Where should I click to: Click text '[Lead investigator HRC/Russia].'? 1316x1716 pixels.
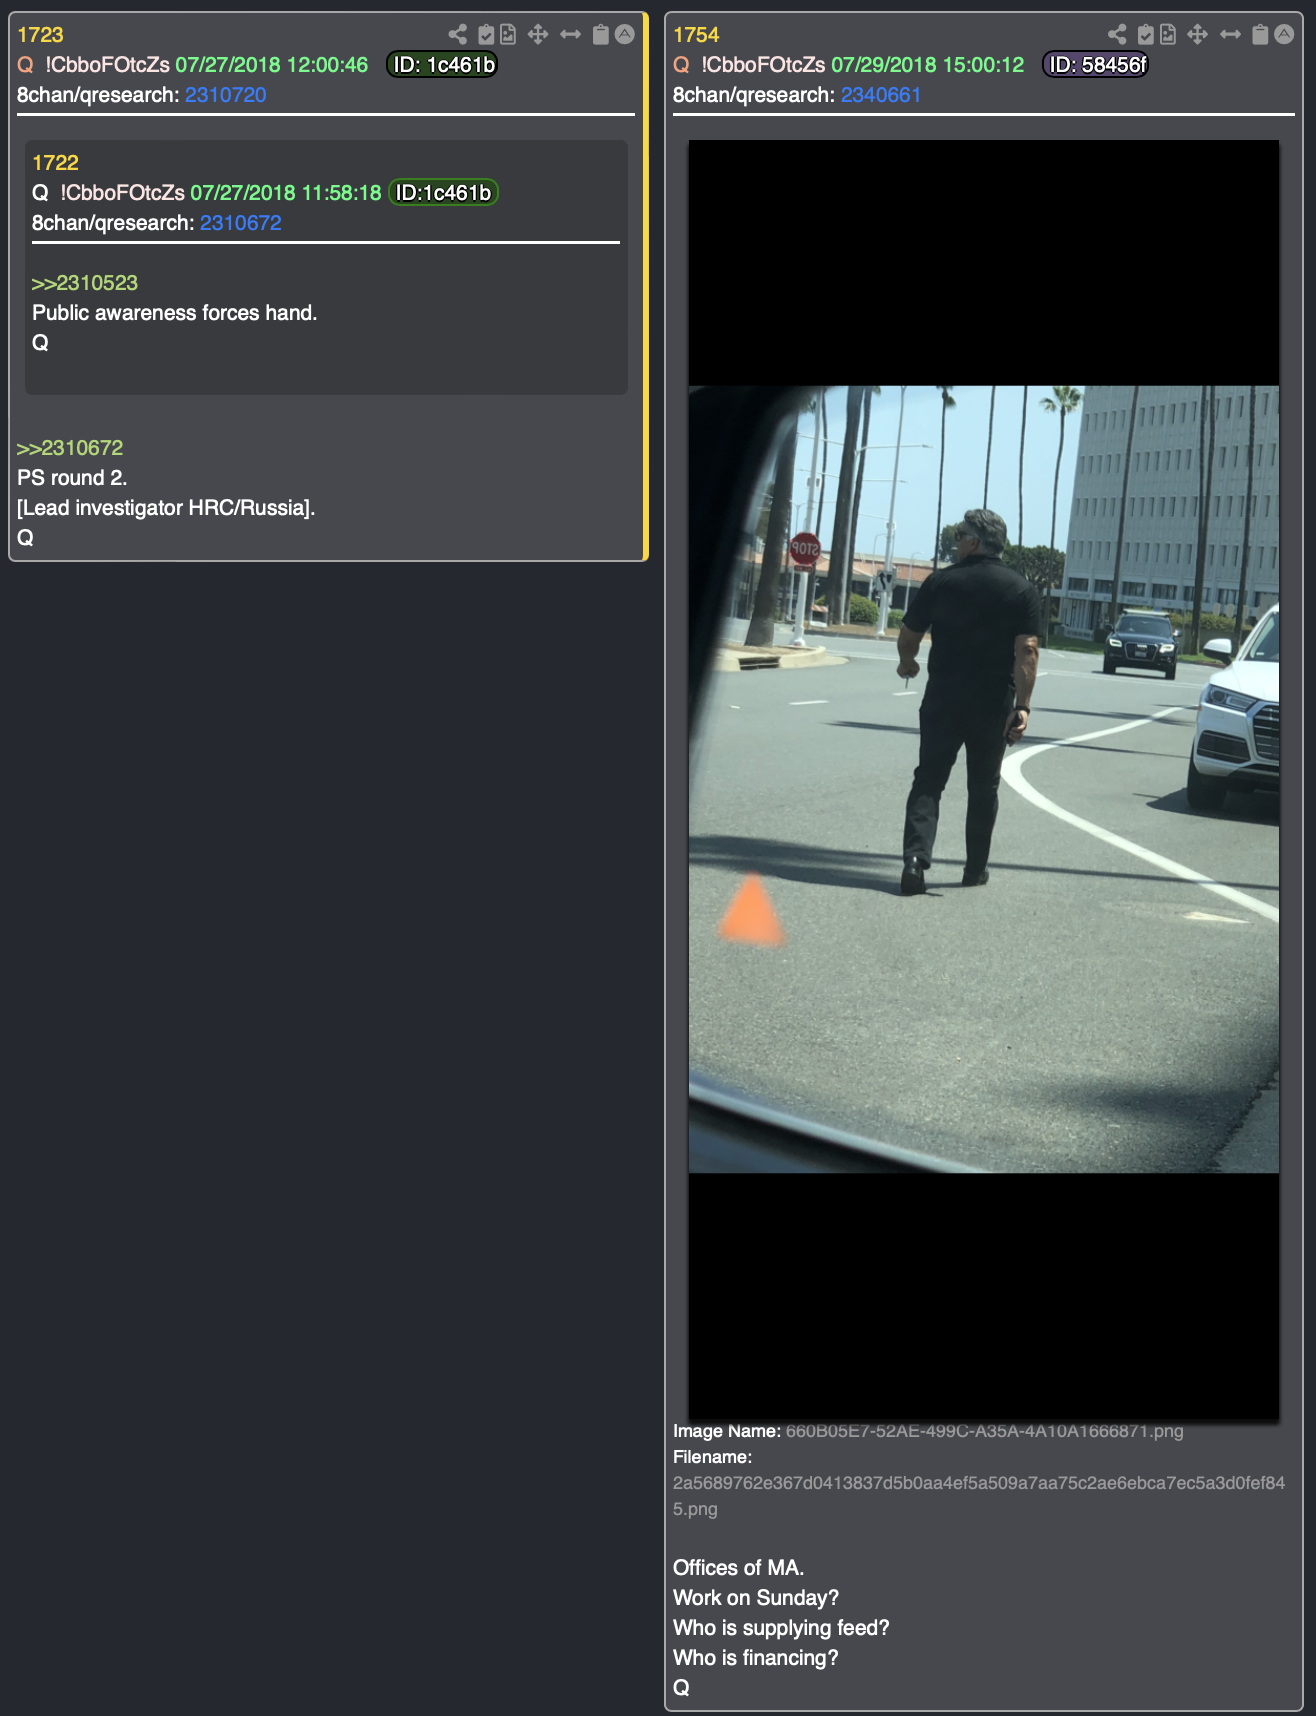tap(166, 508)
